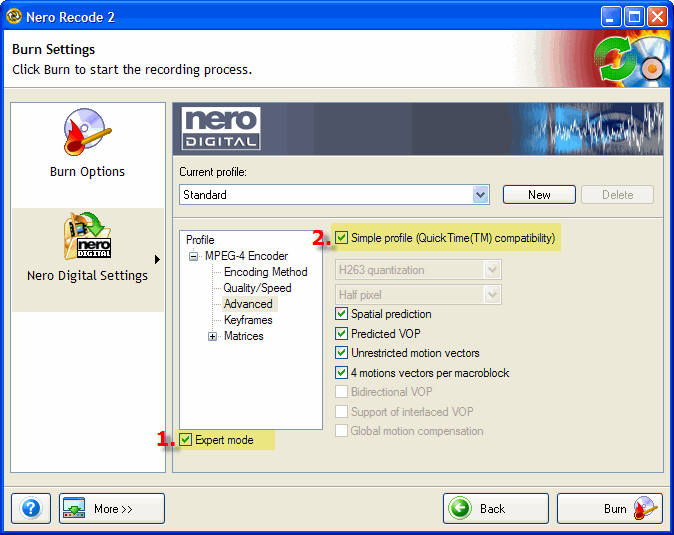Click the Nero Digital Settings label
This screenshot has width=674, height=535.
tap(87, 275)
